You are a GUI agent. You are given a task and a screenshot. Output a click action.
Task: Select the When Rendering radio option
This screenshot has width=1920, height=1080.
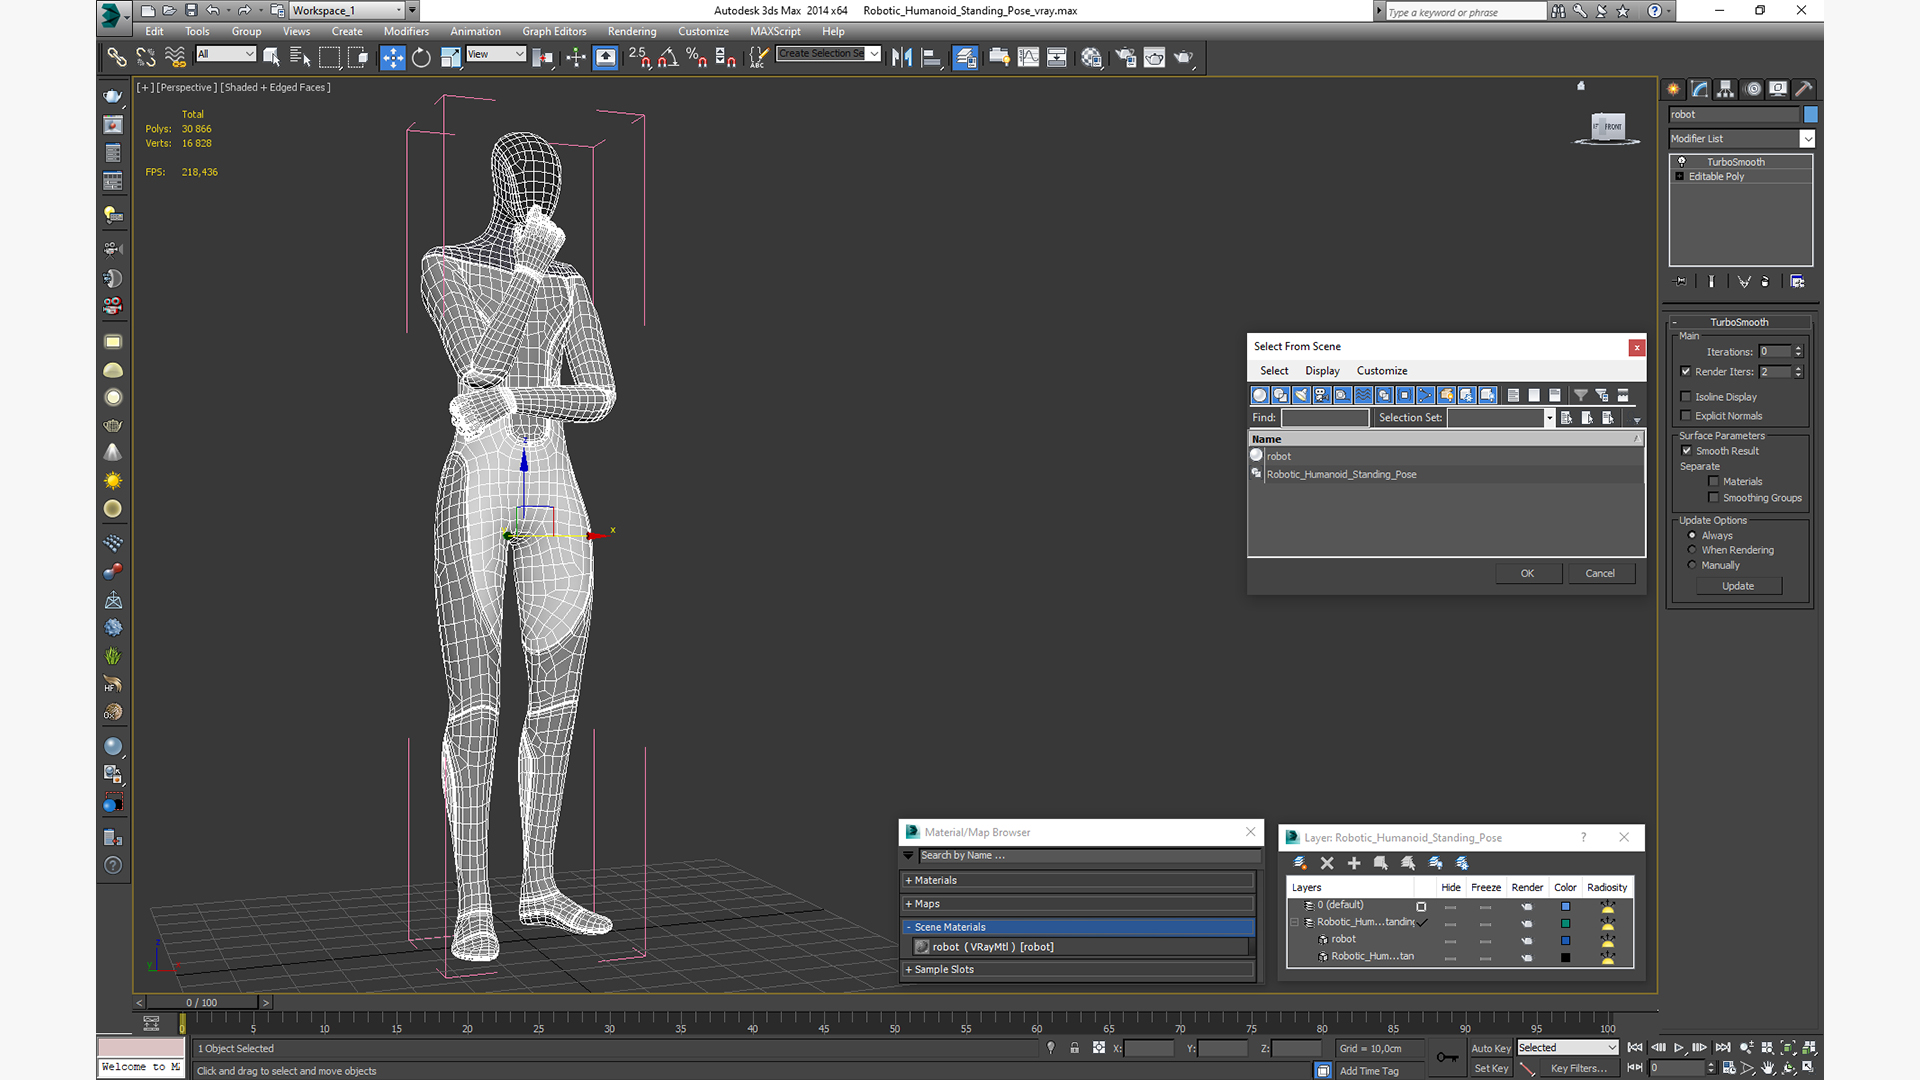click(1692, 550)
